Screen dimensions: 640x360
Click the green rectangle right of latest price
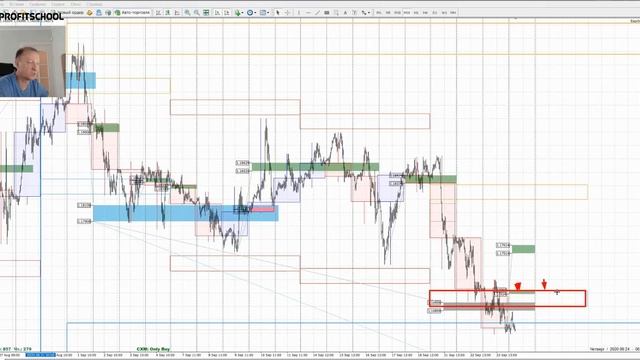pyautogui.click(x=523, y=249)
